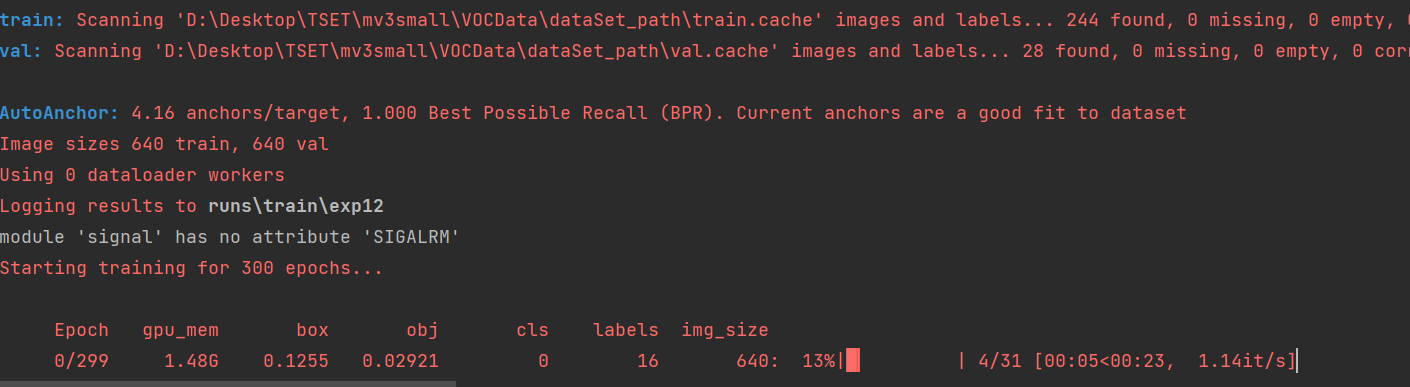The image size is (1410, 387).
Task: Click the blue 'train:' label
Action: tap(31, 19)
